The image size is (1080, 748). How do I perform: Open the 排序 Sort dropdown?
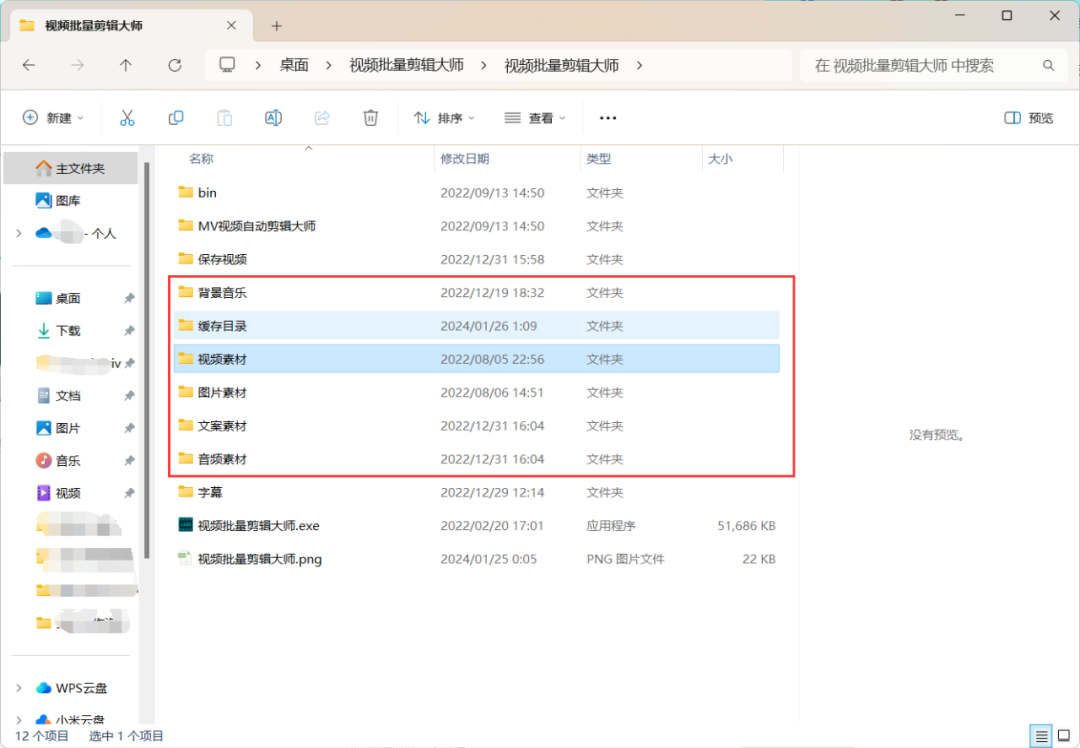(x=444, y=118)
